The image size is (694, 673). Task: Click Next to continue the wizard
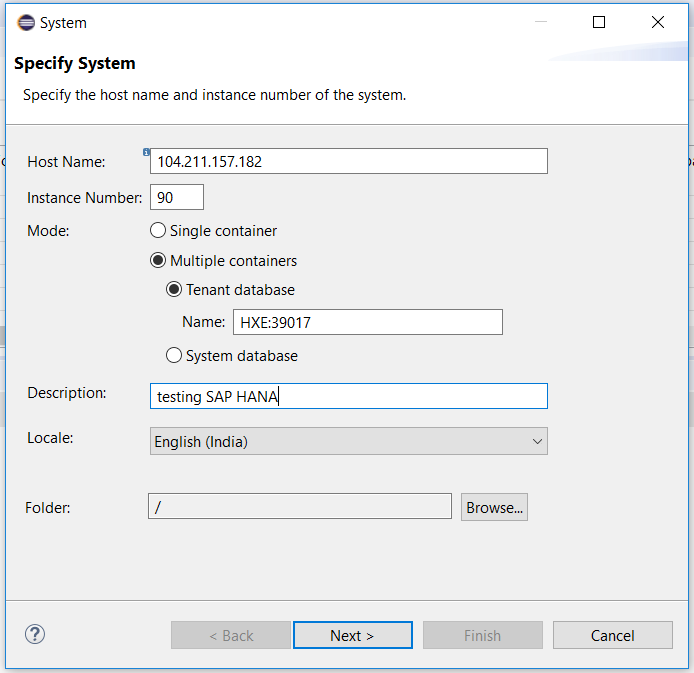pyautogui.click(x=352, y=635)
